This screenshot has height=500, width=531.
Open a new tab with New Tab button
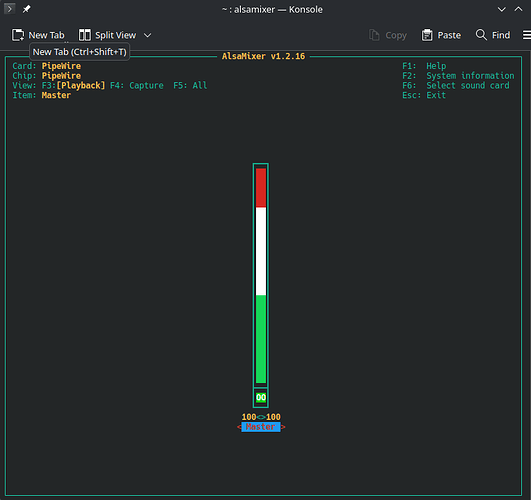click(38, 35)
